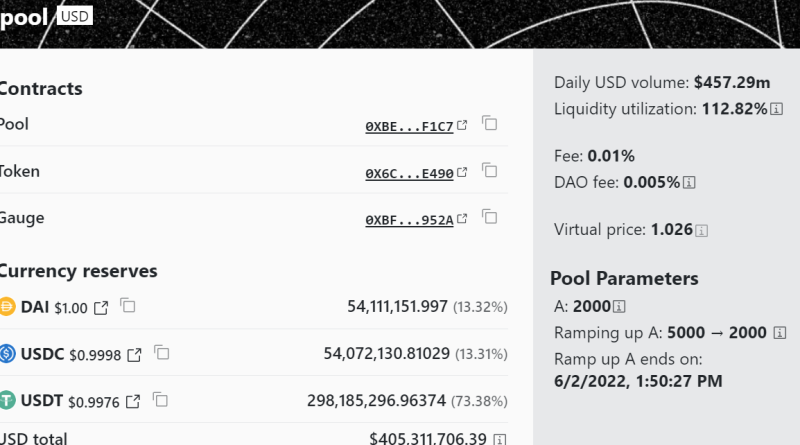Image resolution: width=800 pixels, height=445 pixels.
Task: Select the A parameter value 2000
Action: [x=592, y=306]
